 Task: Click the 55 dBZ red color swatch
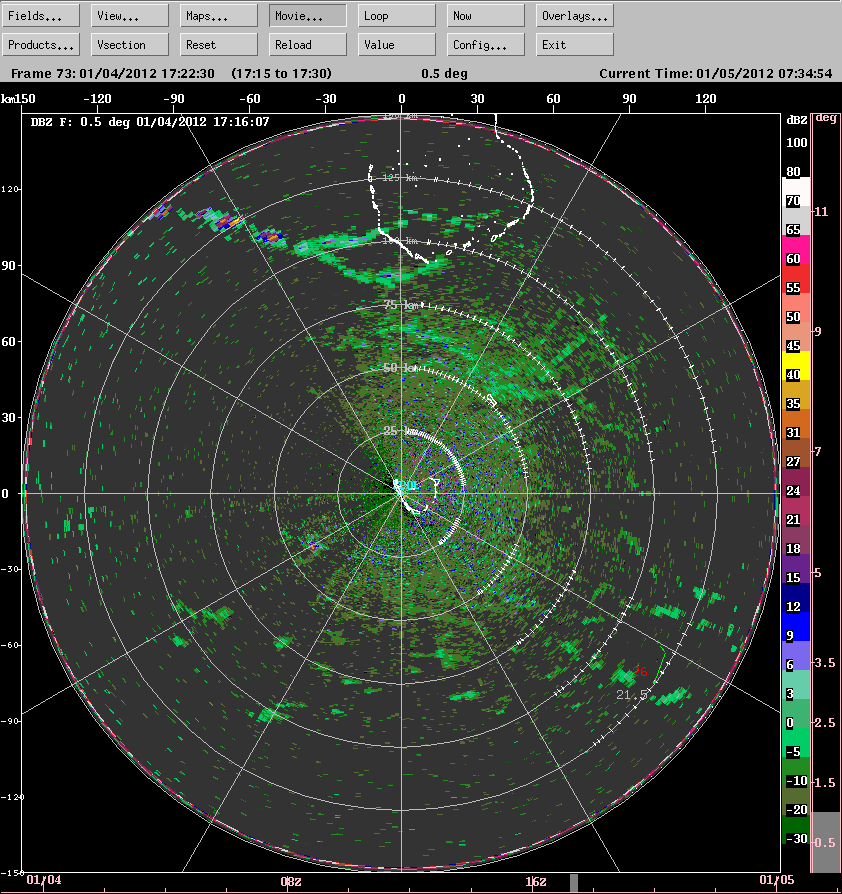tap(796, 278)
